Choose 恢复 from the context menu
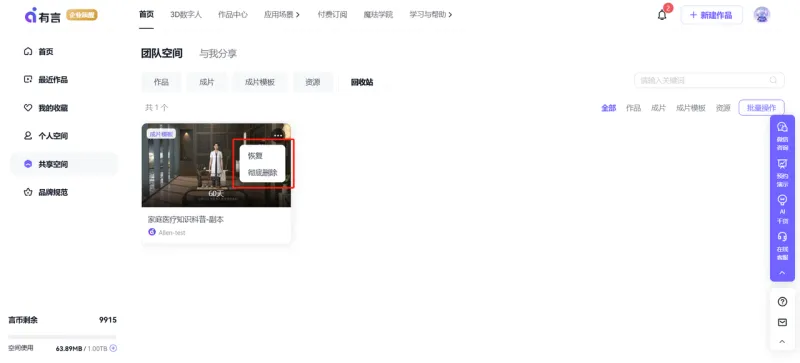Image resolution: width=800 pixels, height=363 pixels. (255, 156)
